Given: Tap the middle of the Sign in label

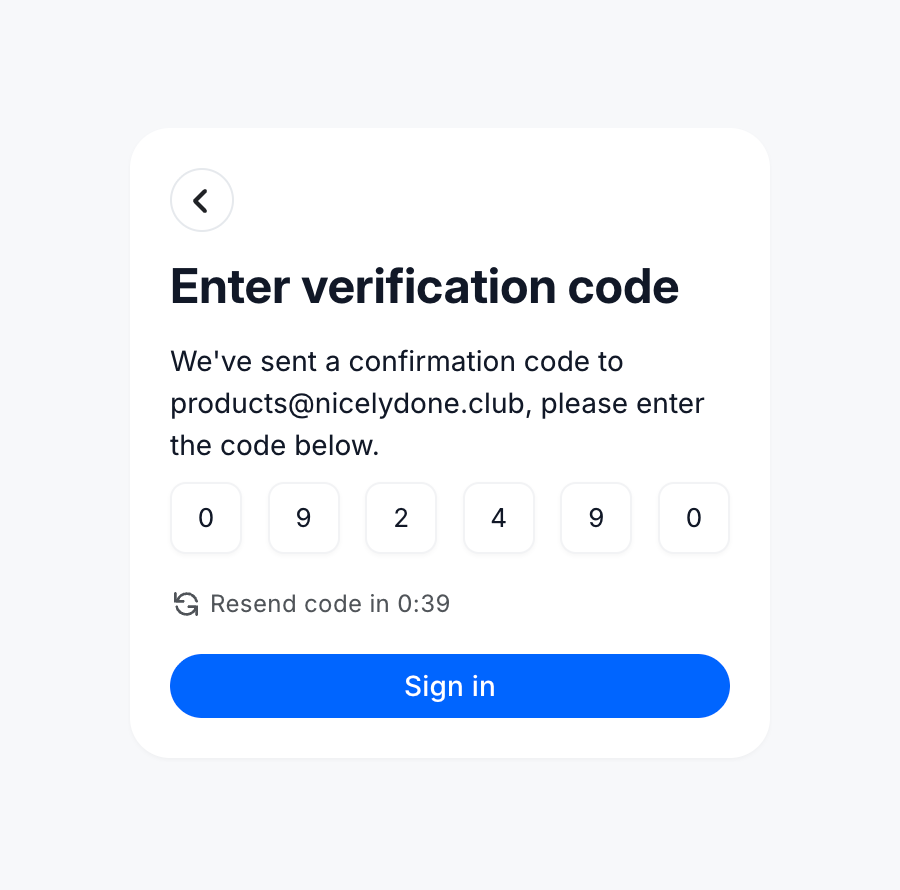Looking at the screenshot, I should (450, 686).
